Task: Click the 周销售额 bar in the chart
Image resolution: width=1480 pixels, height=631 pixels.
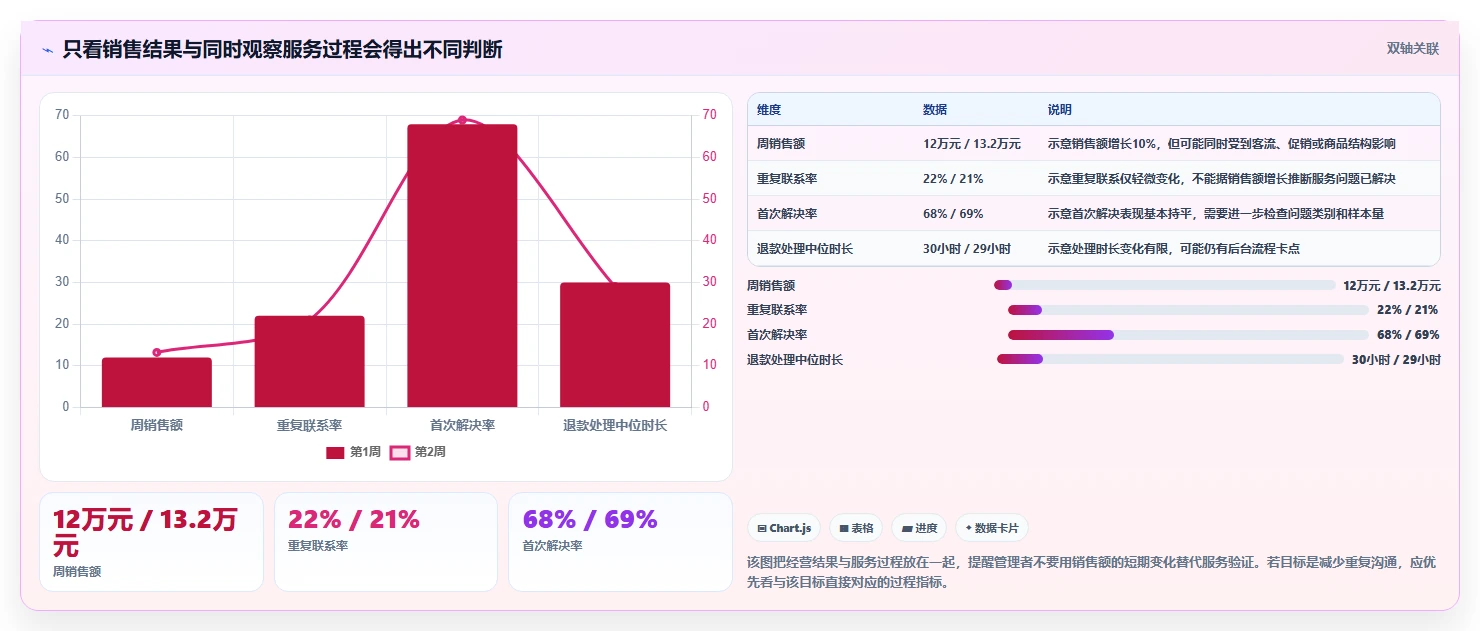Action: pos(157,382)
